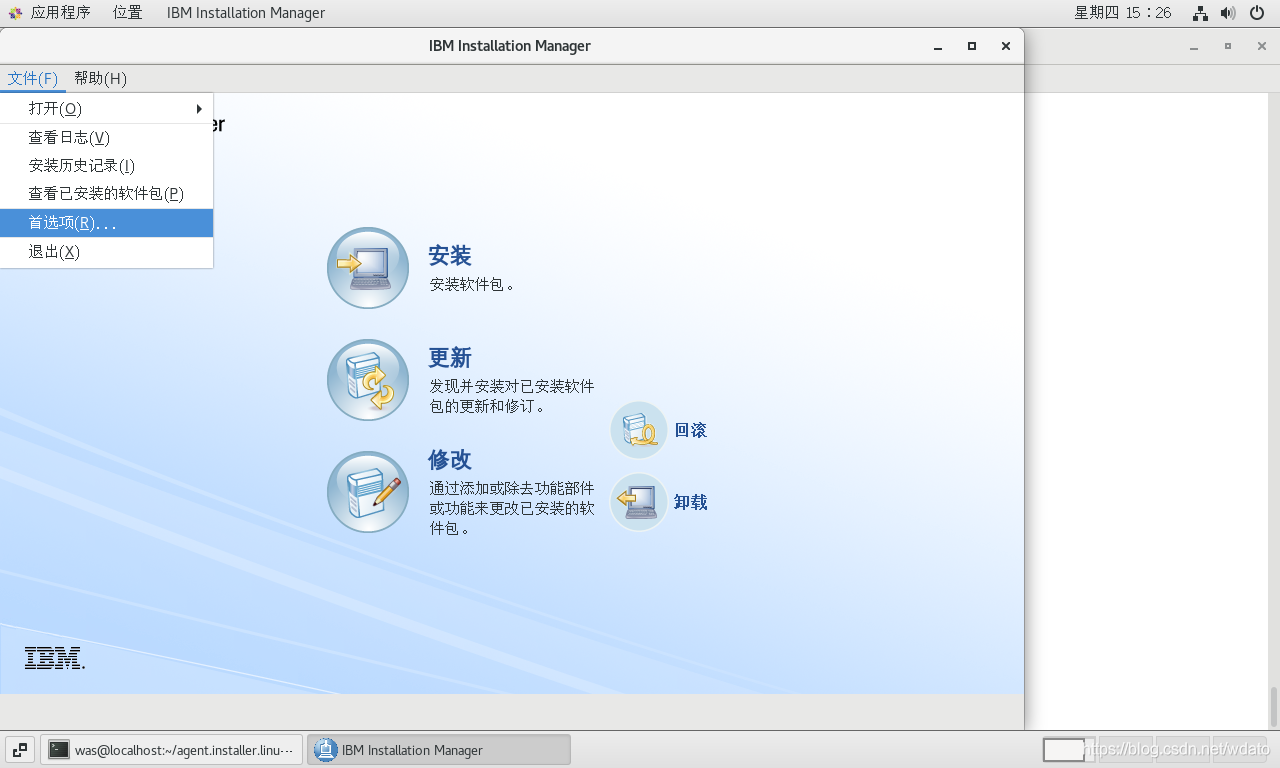
Task: Click the network status icon in top panel
Action: point(1201,13)
